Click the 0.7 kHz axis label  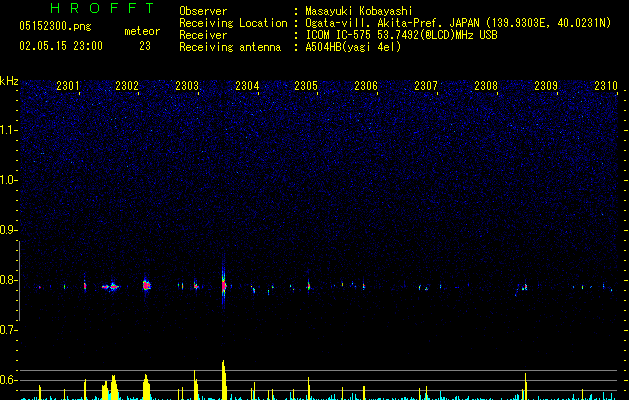[x=8, y=330]
